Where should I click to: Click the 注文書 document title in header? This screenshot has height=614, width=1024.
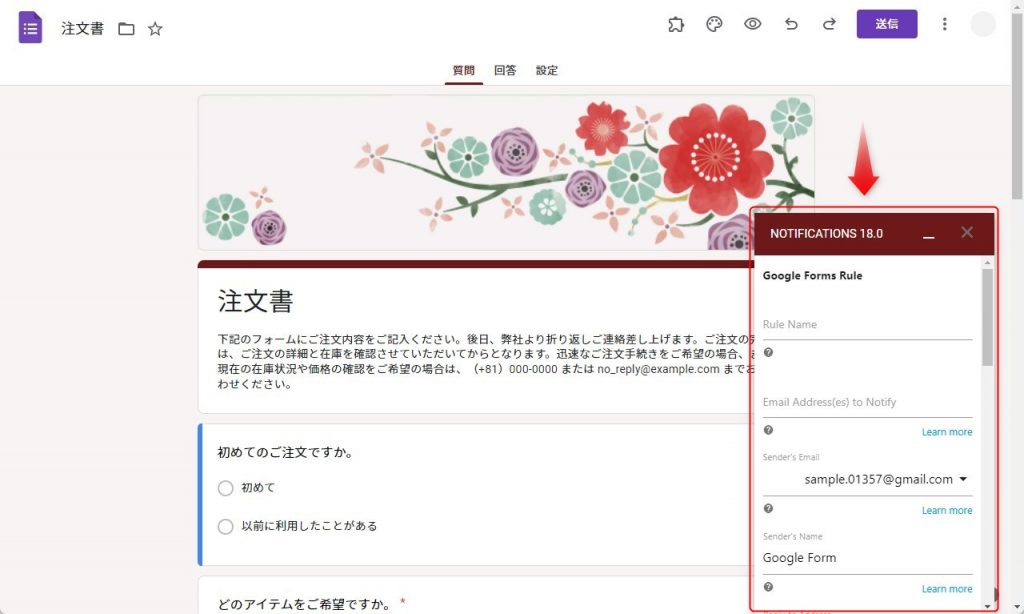click(82, 29)
